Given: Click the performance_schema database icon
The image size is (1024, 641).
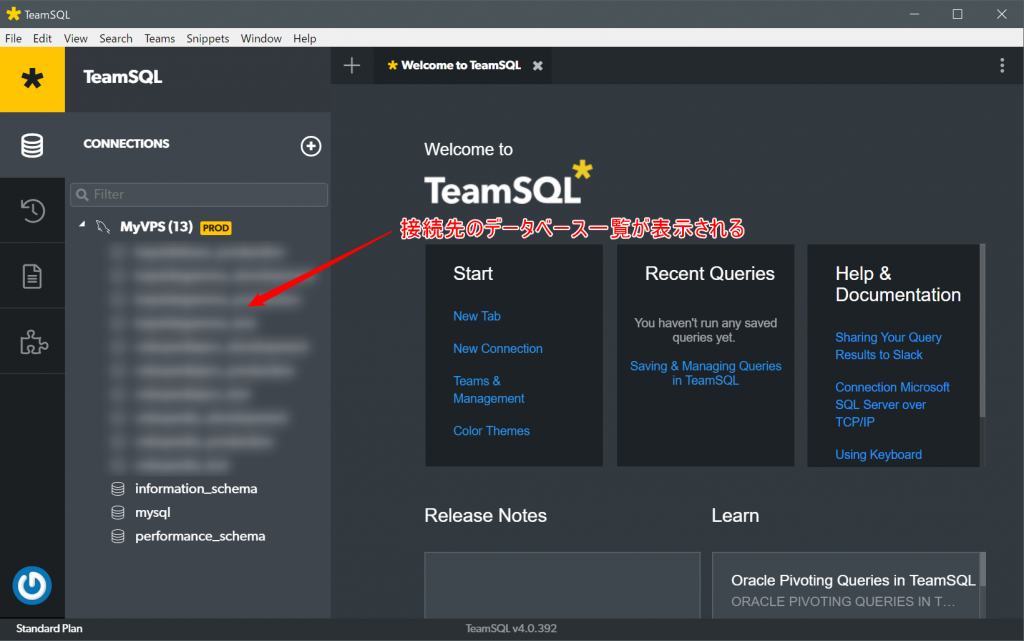Looking at the screenshot, I should [118, 537].
